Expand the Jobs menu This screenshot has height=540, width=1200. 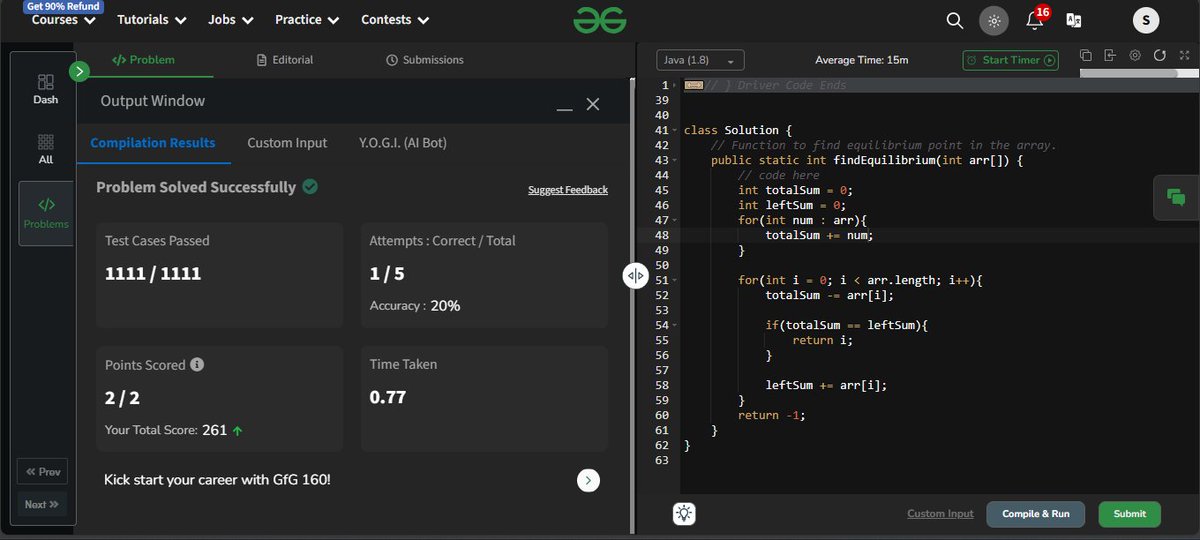(x=230, y=20)
